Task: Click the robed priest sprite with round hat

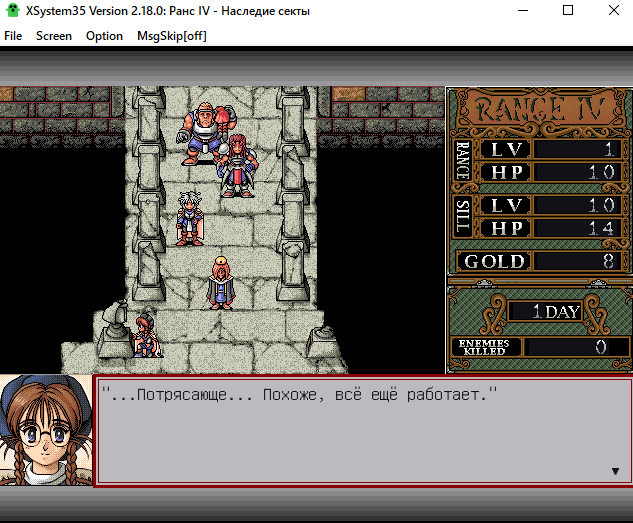Action: pyautogui.click(x=221, y=283)
